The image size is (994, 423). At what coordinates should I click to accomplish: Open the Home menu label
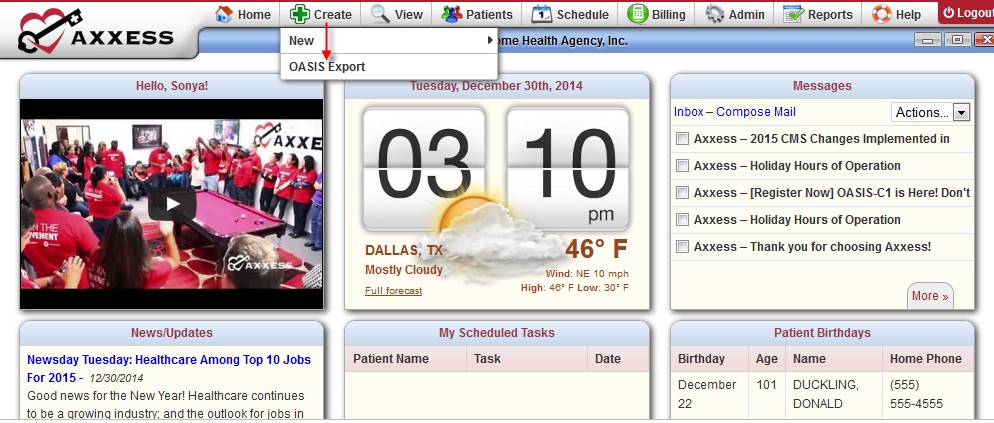click(x=254, y=15)
